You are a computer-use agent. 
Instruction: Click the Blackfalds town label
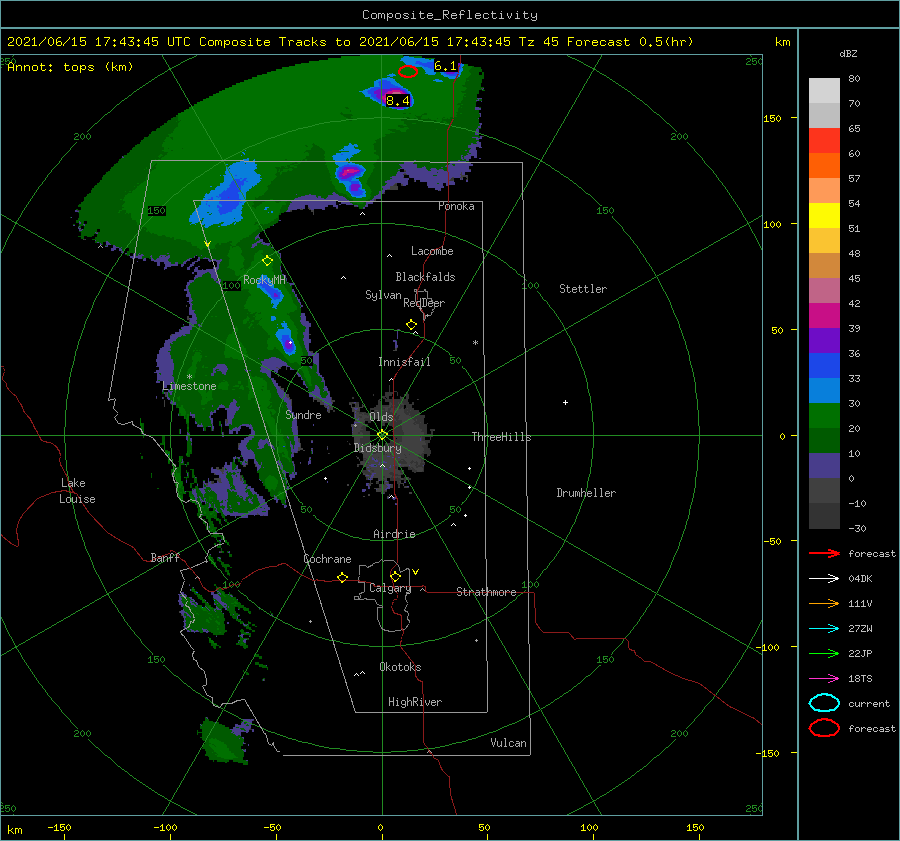[425, 277]
